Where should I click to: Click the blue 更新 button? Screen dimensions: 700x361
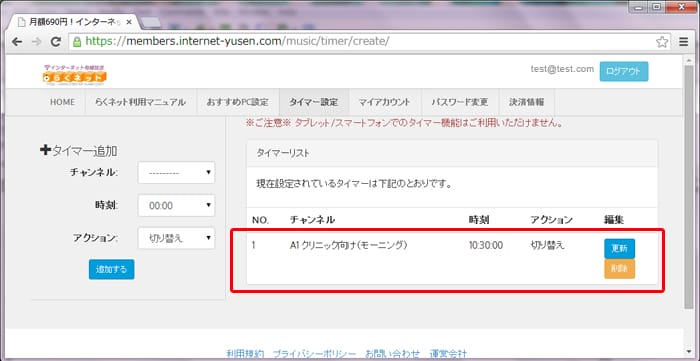[619, 249]
